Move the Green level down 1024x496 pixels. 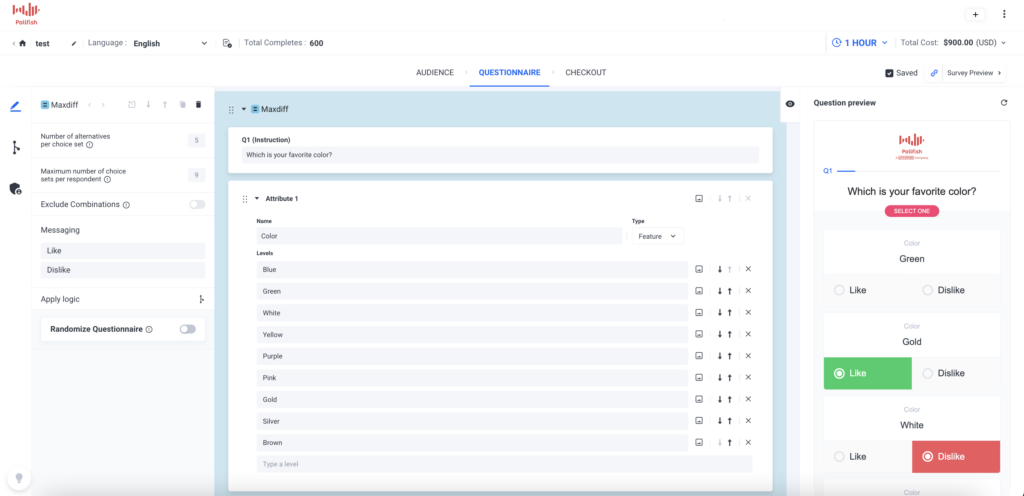[x=719, y=291]
